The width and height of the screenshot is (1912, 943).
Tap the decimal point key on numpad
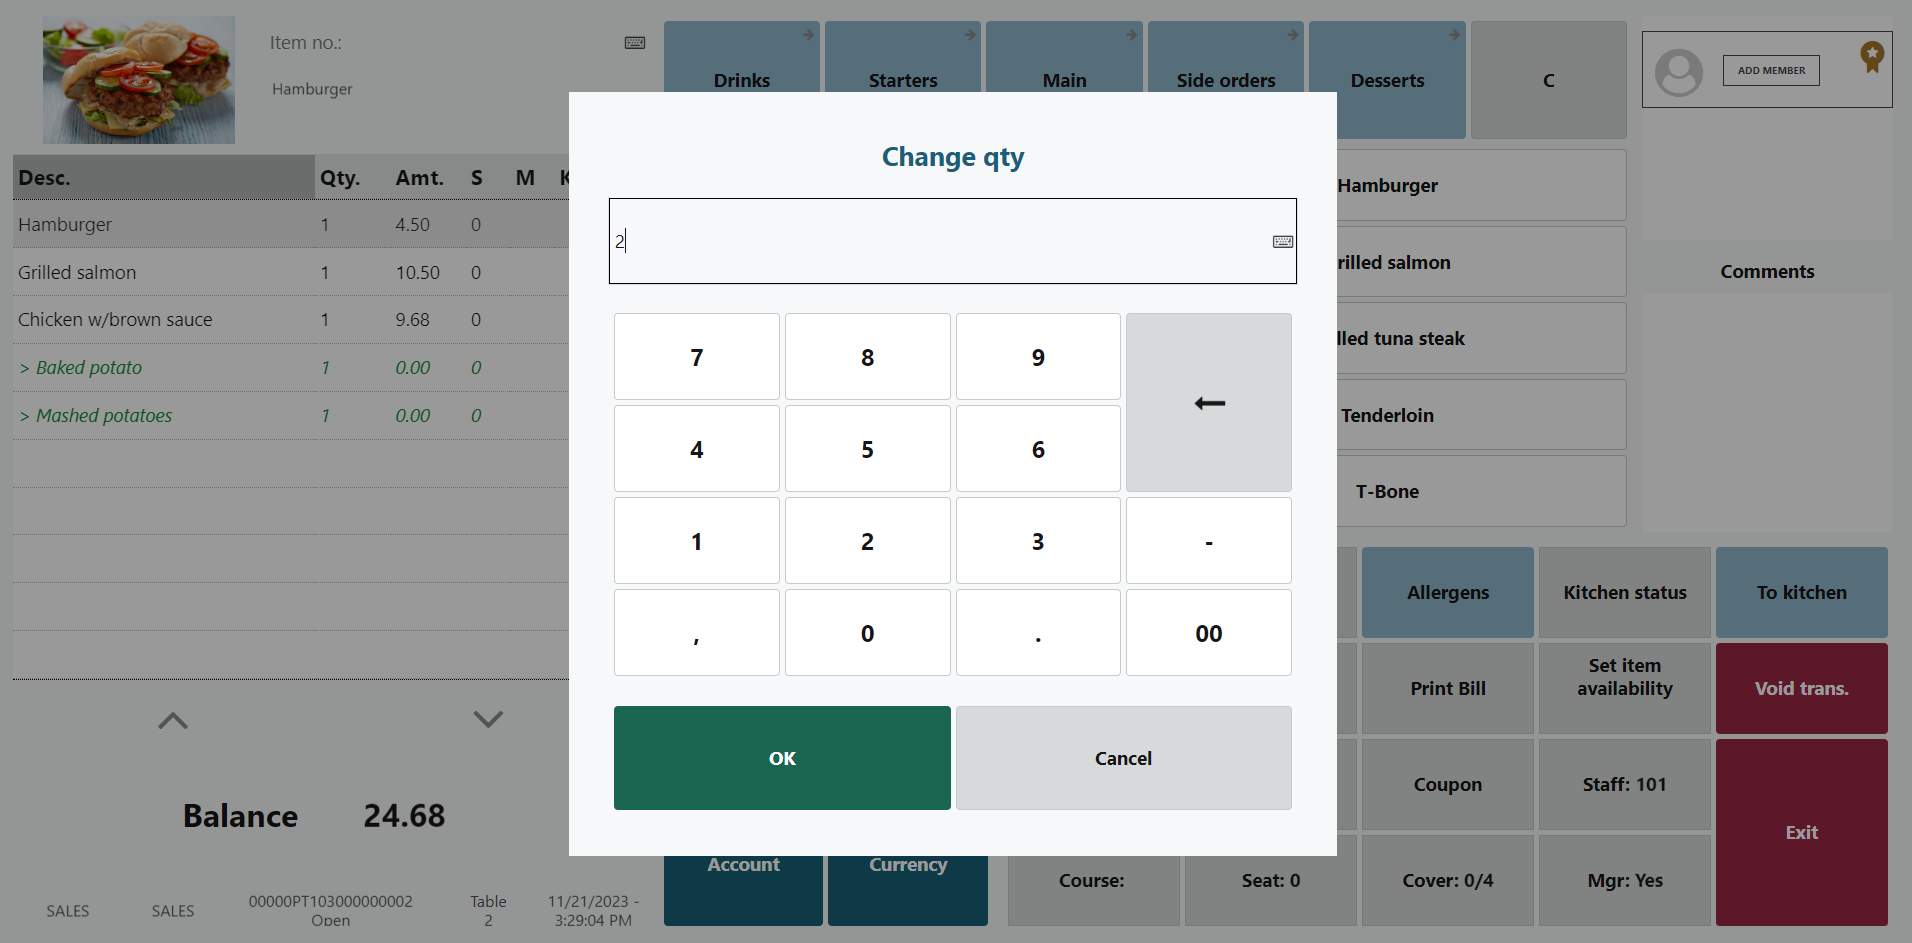[x=1038, y=633]
